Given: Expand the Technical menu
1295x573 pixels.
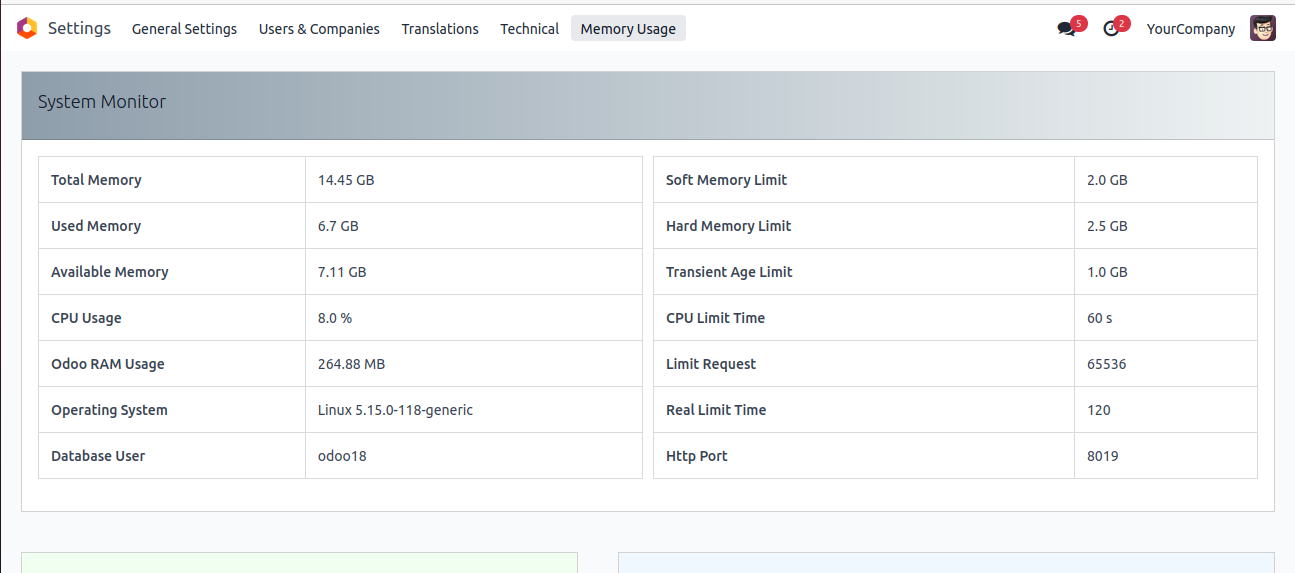Looking at the screenshot, I should pyautogui.click(x=529, y=29).
